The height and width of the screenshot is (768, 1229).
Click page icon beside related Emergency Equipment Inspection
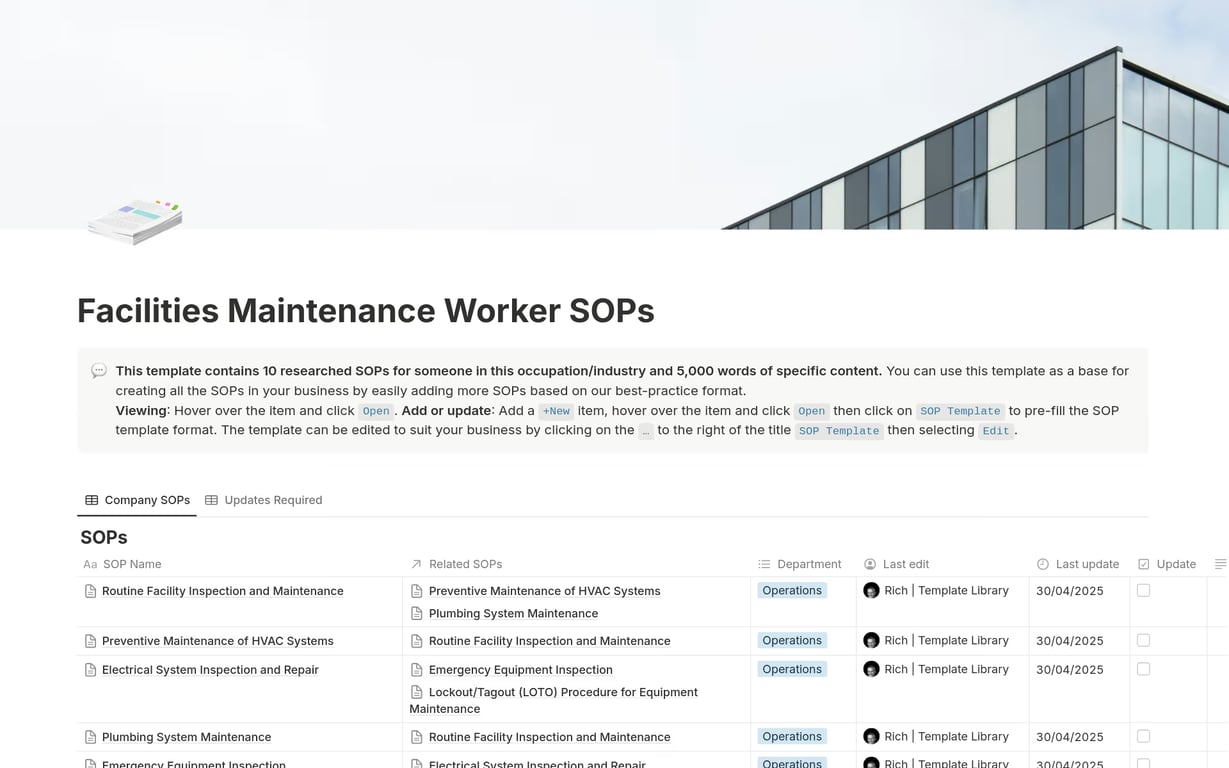point(417,670)
